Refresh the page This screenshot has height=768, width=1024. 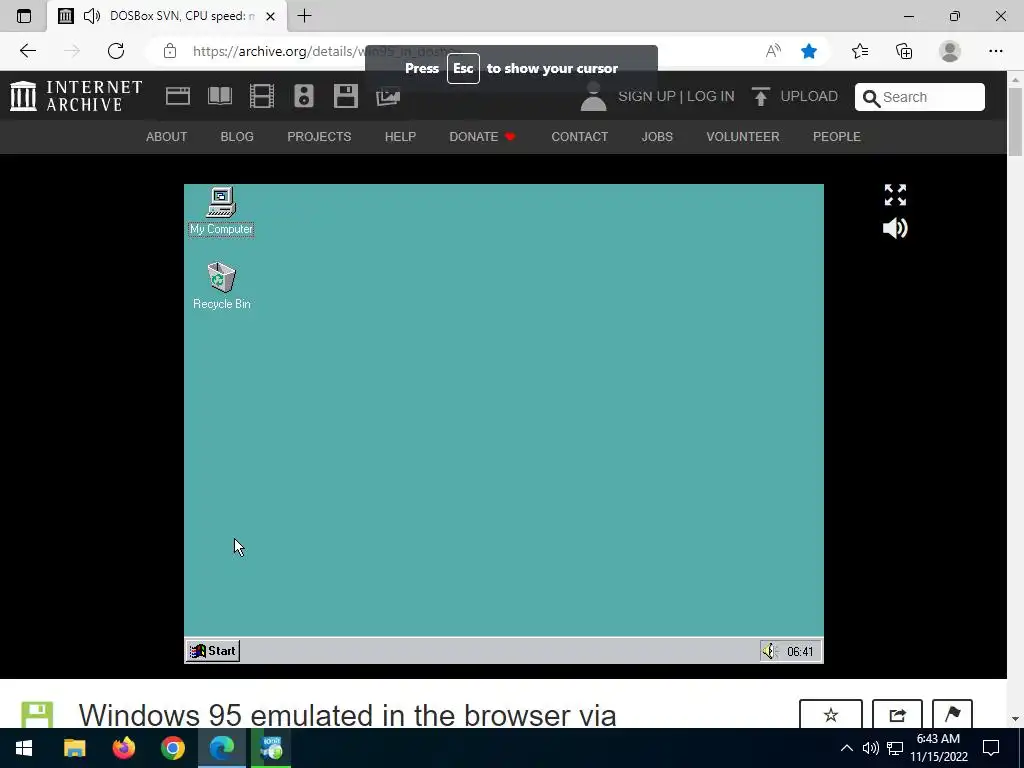point(116,51)
